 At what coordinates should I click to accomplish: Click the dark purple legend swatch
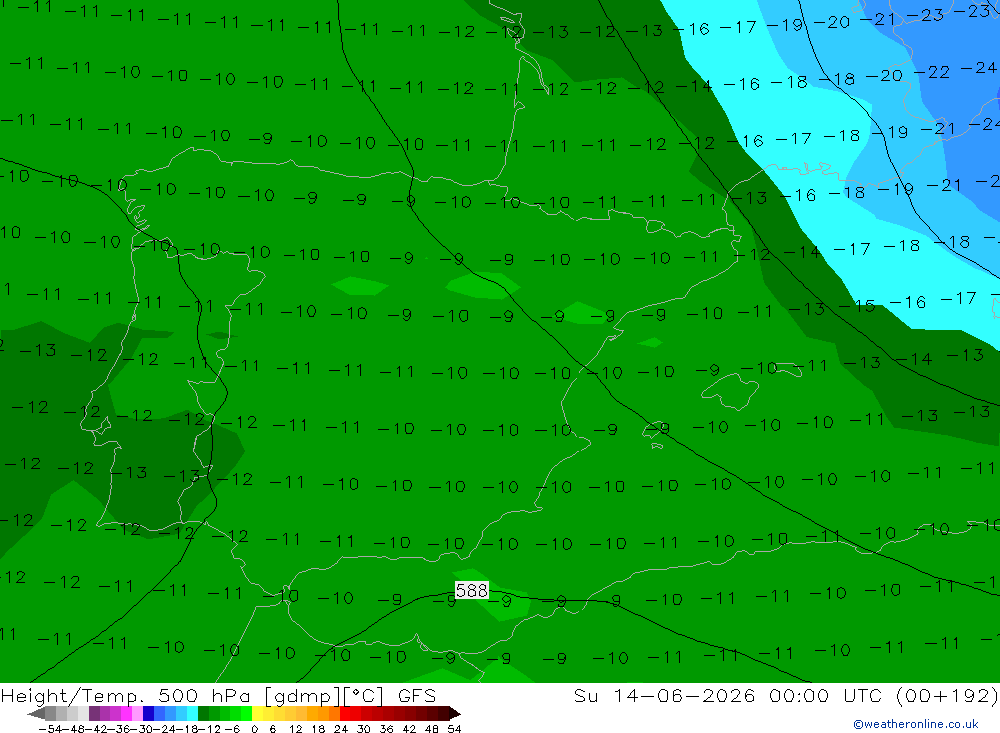(x=94, y=714)
